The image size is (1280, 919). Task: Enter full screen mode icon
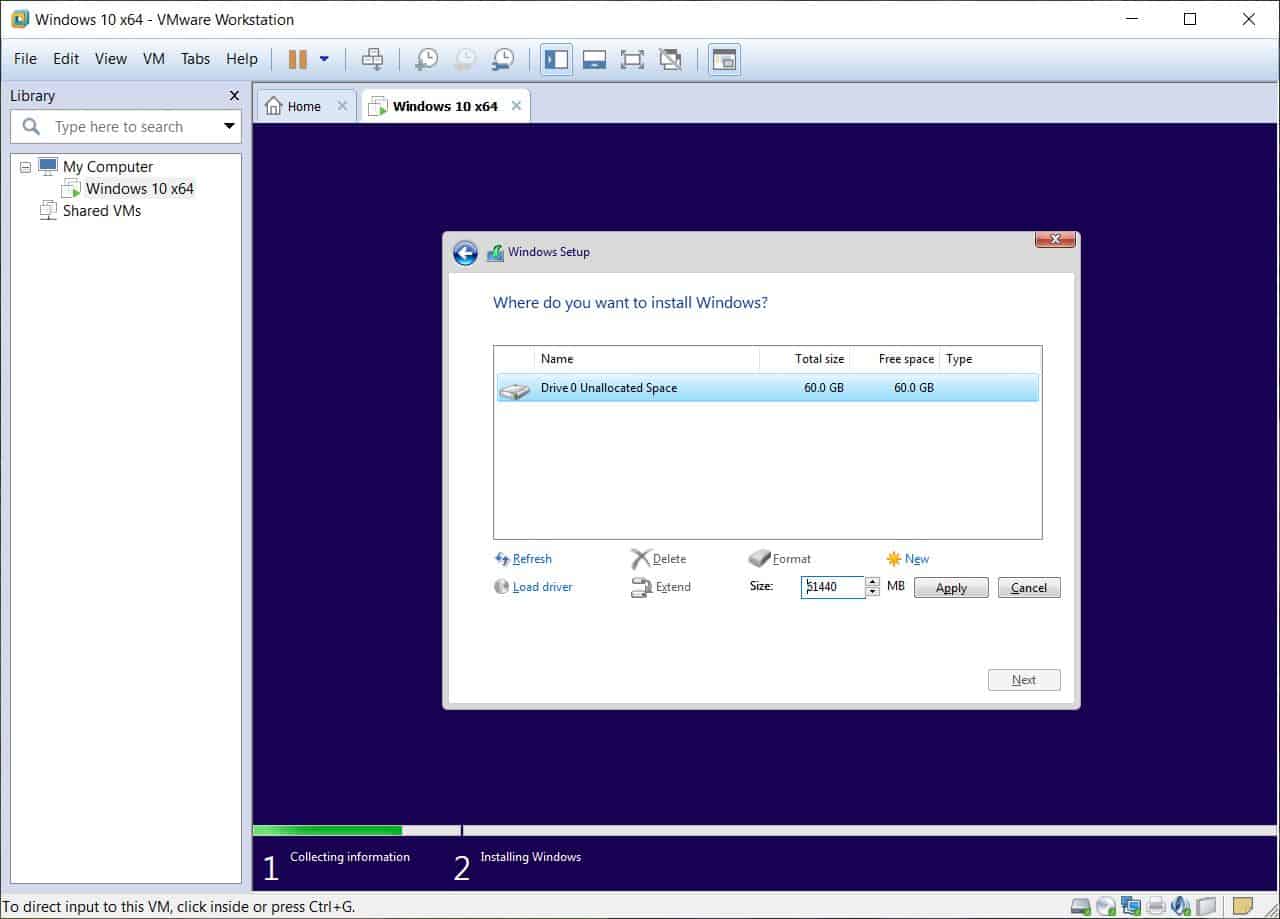pyautogui.click(x=632, y=59)
